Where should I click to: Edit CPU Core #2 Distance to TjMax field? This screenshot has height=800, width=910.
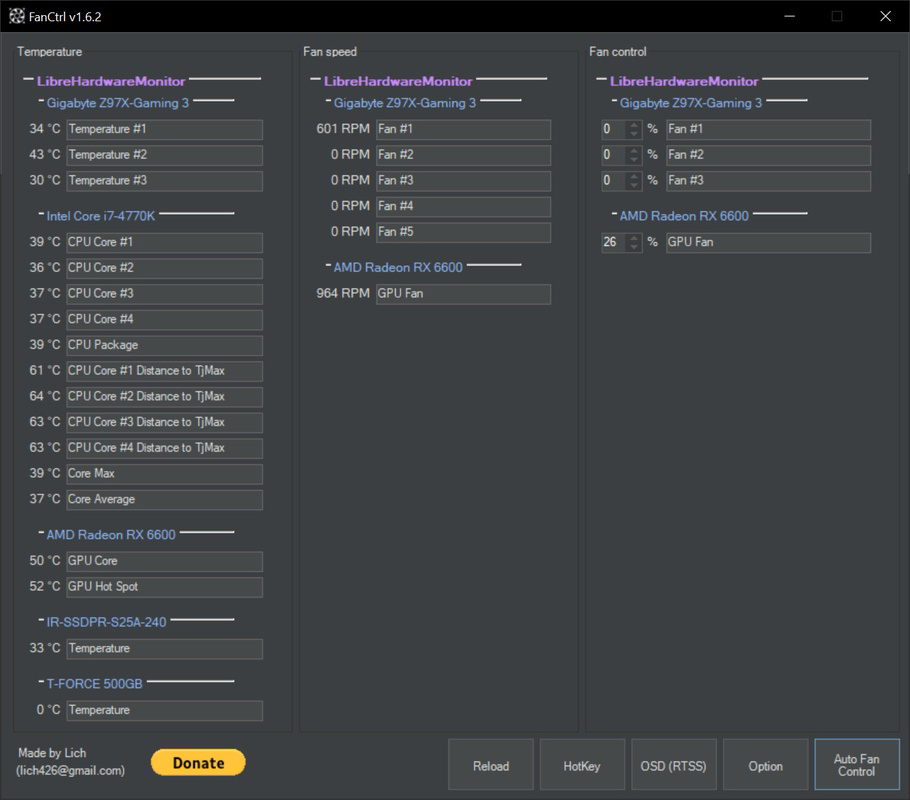coord(164,397)
